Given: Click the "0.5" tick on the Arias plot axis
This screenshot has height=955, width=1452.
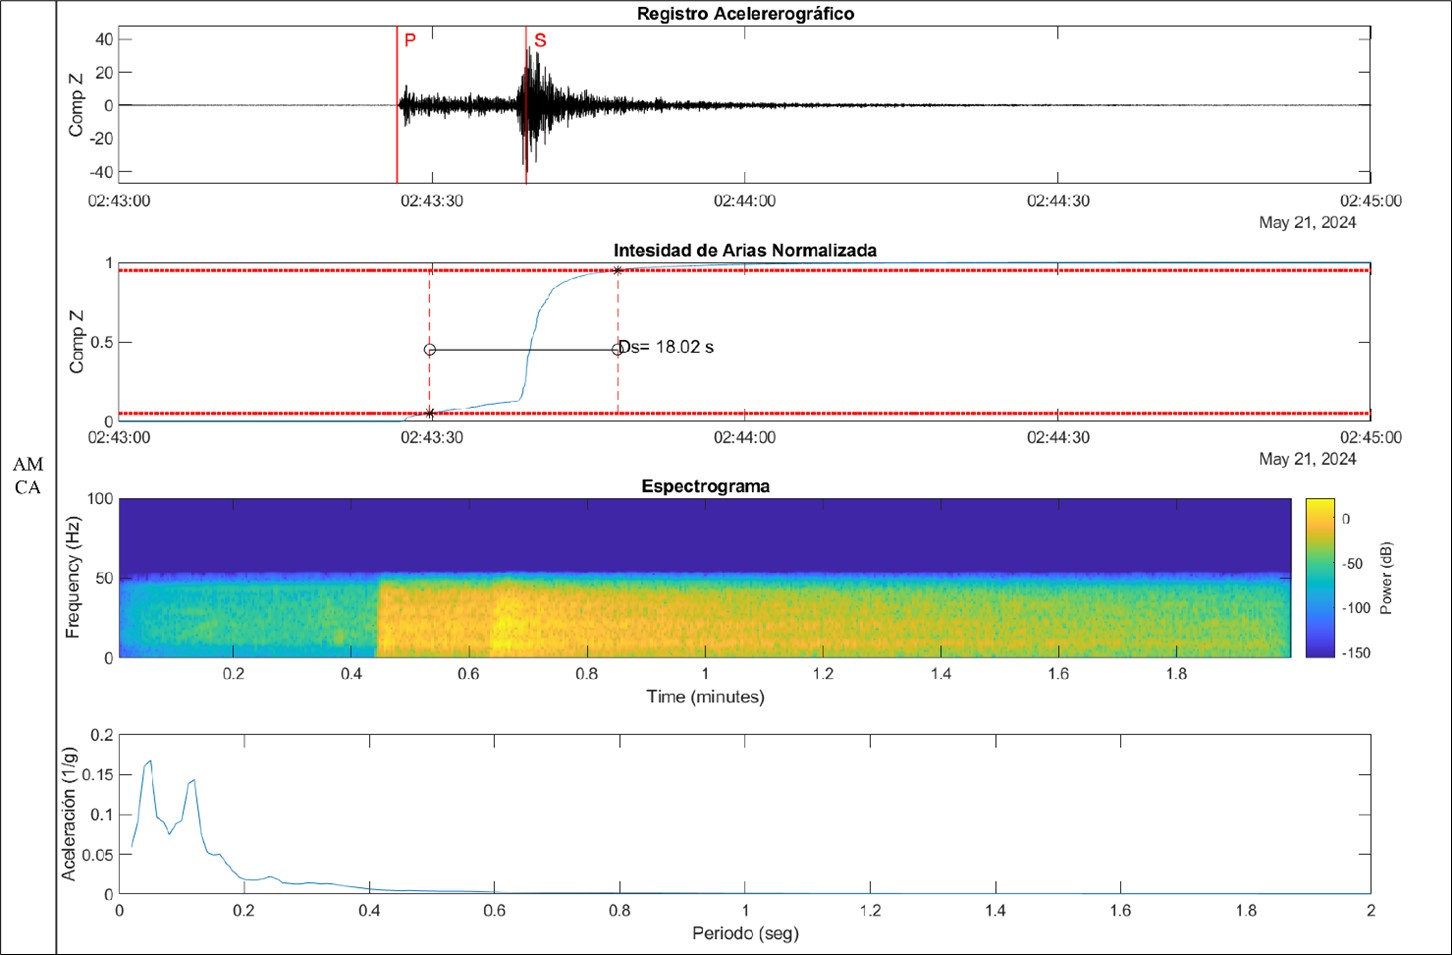Looking at the screenshot, I should pos(102,342).
